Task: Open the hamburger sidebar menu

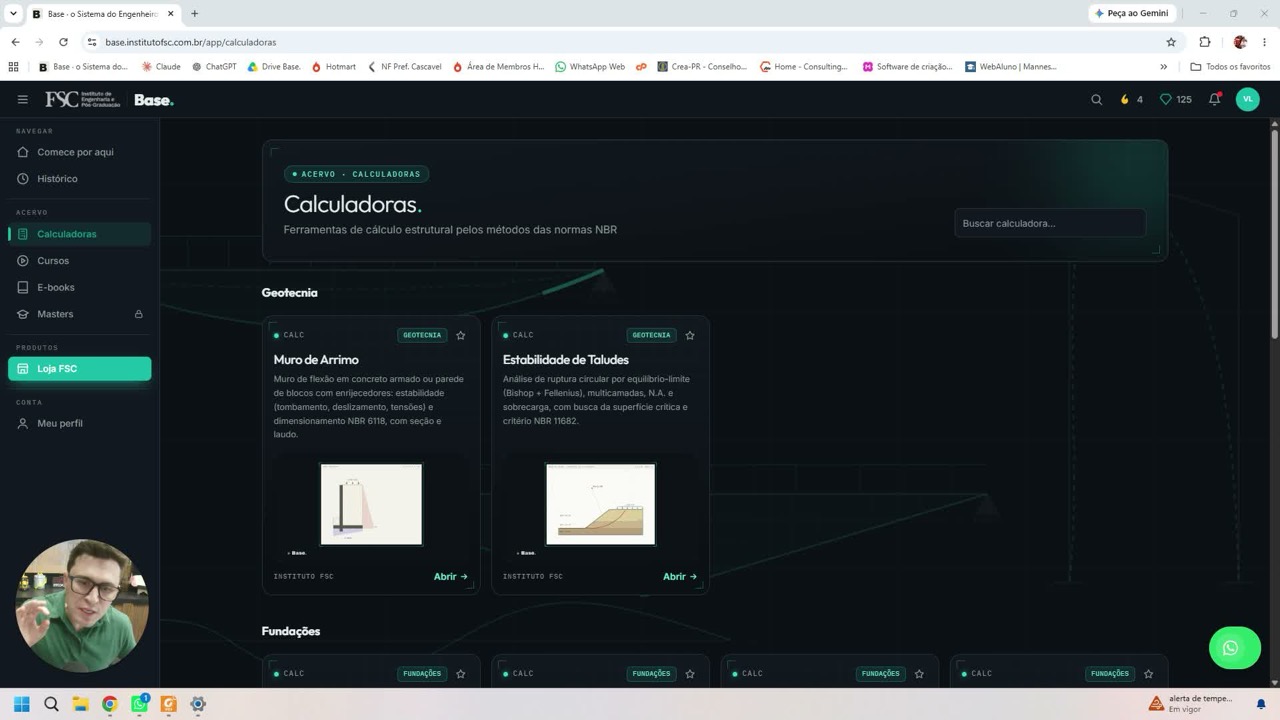Action: [23, 100]
